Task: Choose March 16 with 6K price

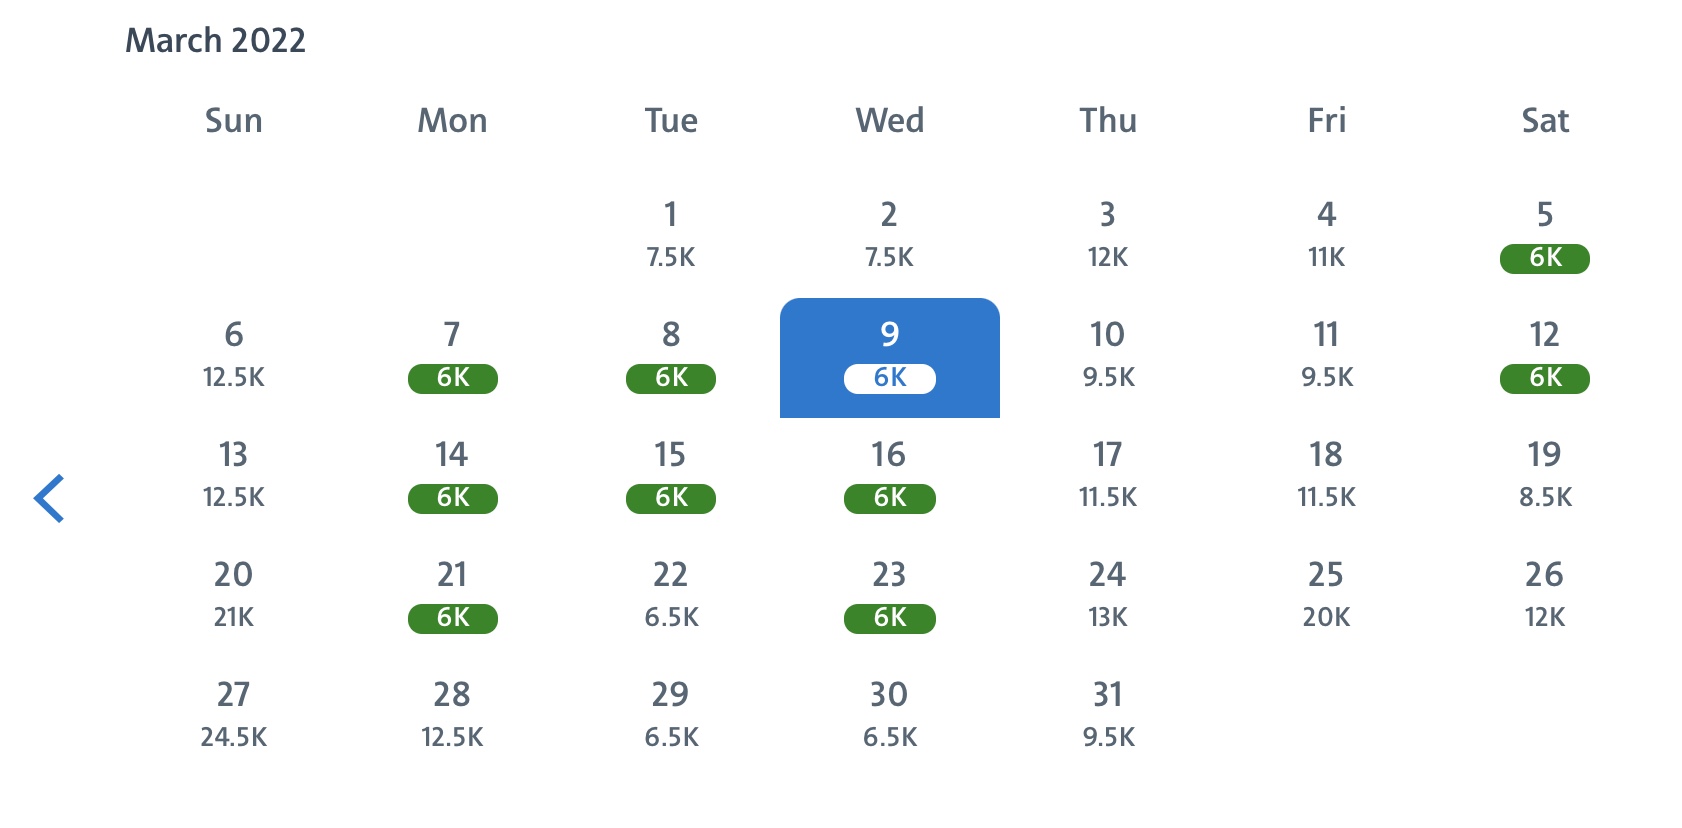Action: tap(889, 476)
